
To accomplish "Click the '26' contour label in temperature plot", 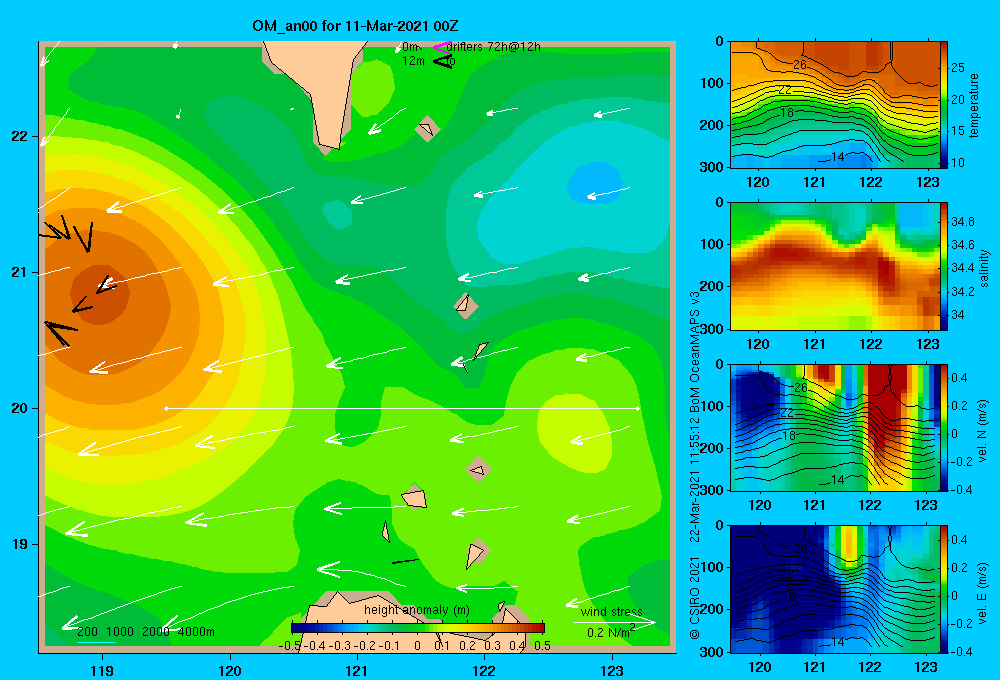I will click(x=800, y=64).
